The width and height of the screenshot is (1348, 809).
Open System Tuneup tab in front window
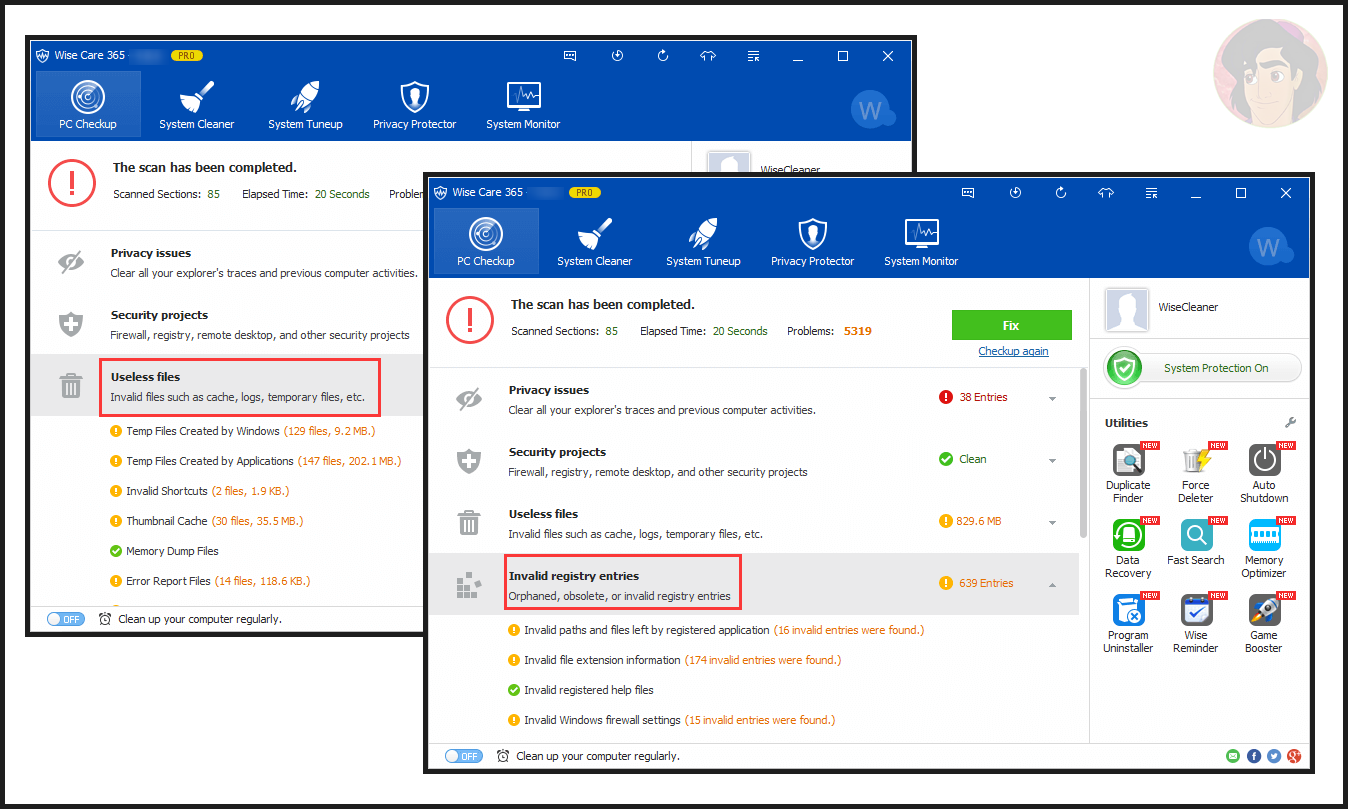[x=703, y=241]
